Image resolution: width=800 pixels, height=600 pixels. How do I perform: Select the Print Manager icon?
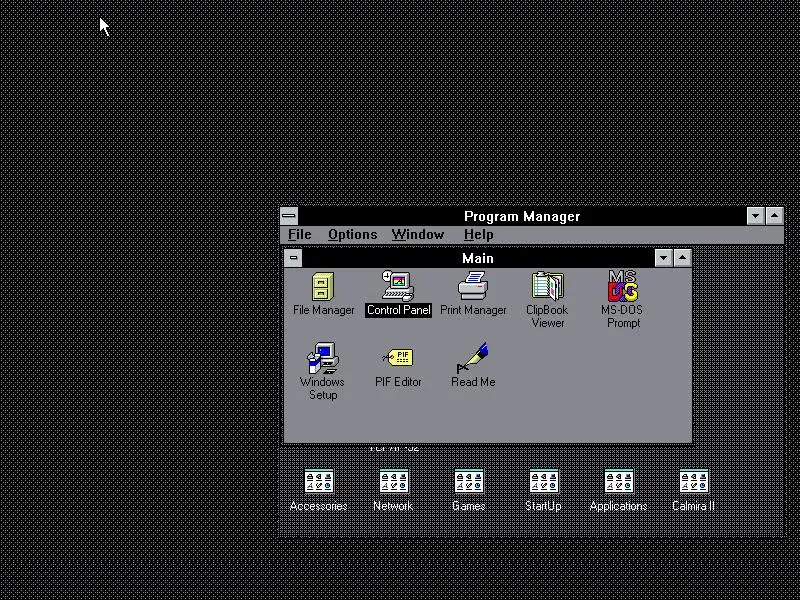pos(473,286)
